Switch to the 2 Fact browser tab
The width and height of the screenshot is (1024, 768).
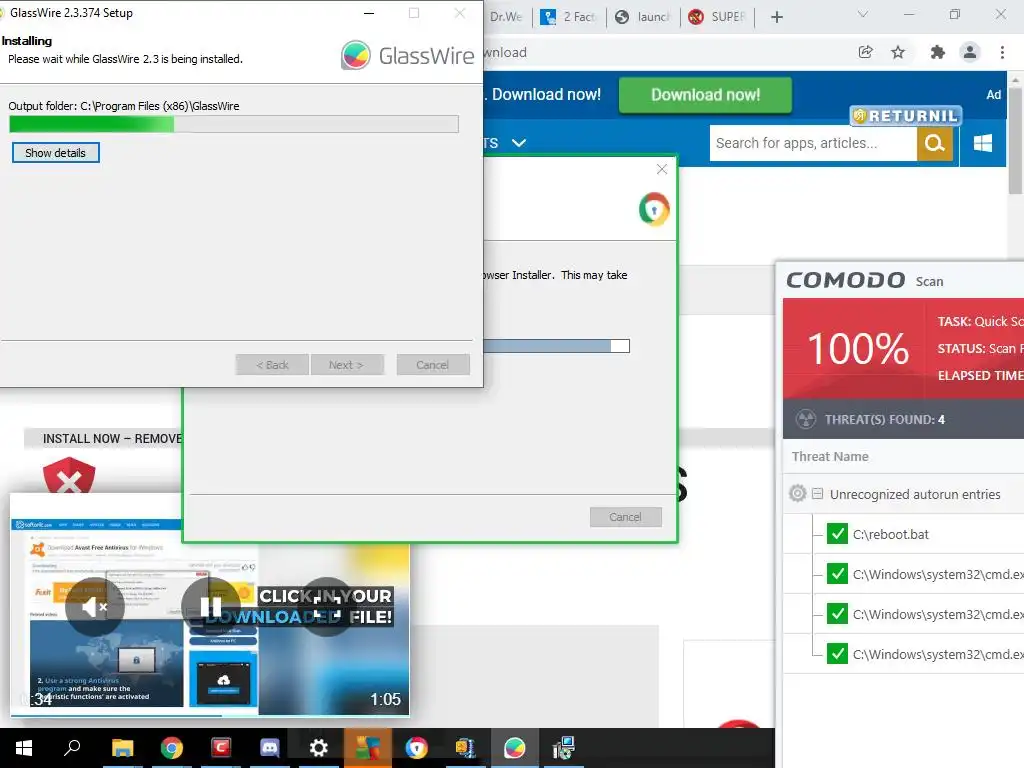569,17
